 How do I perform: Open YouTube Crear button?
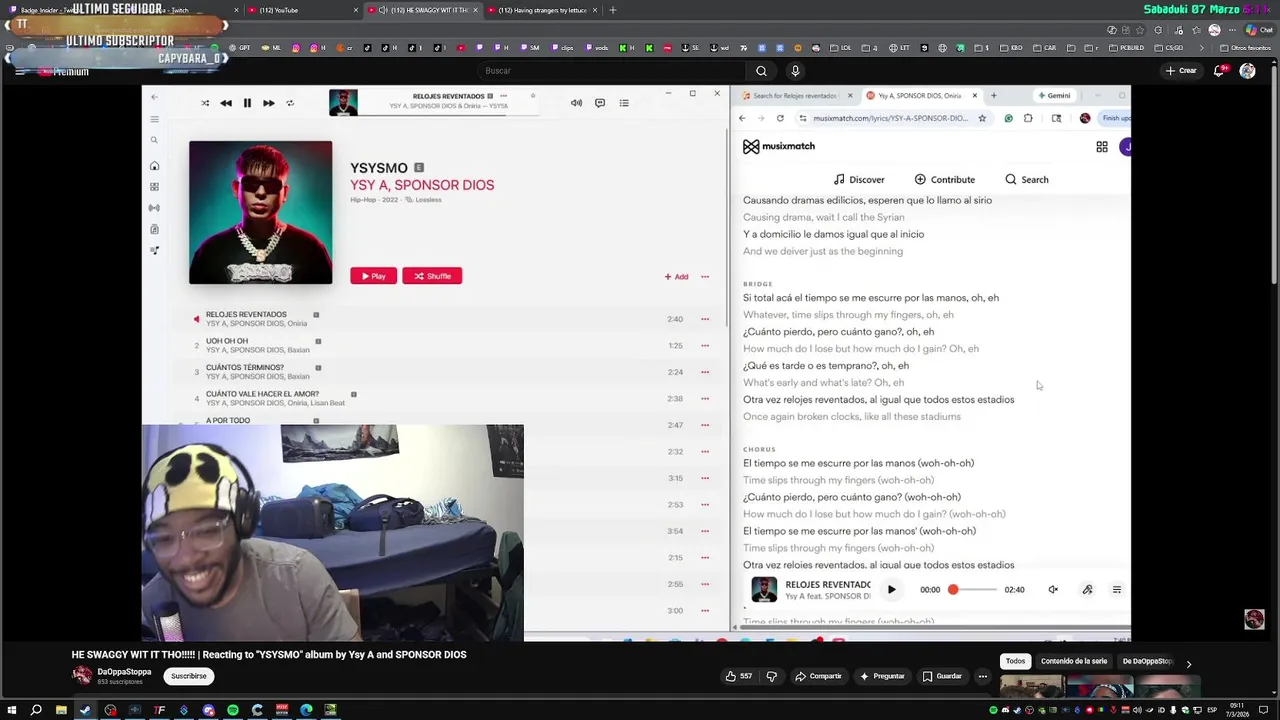click(1180, 71)
